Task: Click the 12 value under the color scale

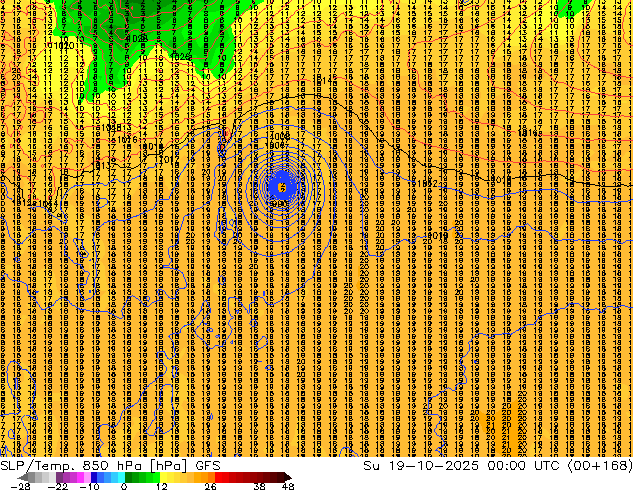Action: coord(162,486)
